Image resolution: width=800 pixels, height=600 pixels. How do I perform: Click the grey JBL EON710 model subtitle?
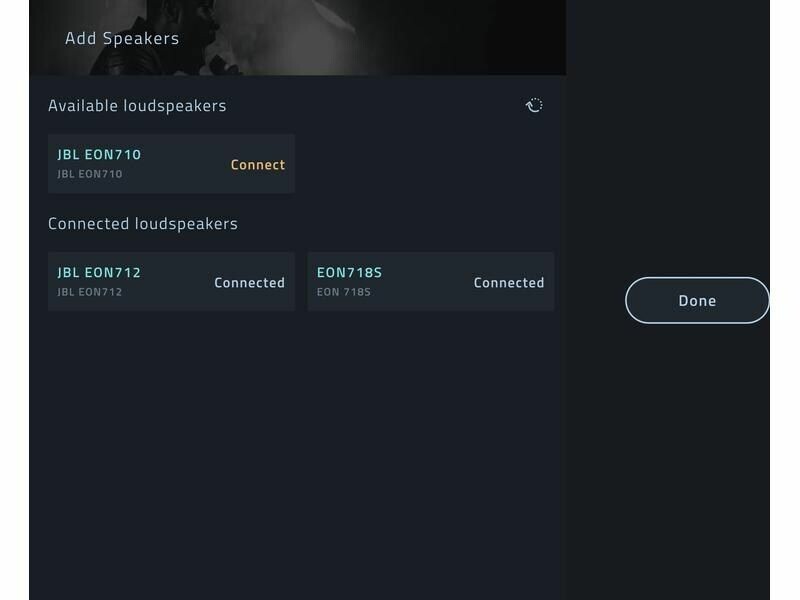tap(90, 174)
